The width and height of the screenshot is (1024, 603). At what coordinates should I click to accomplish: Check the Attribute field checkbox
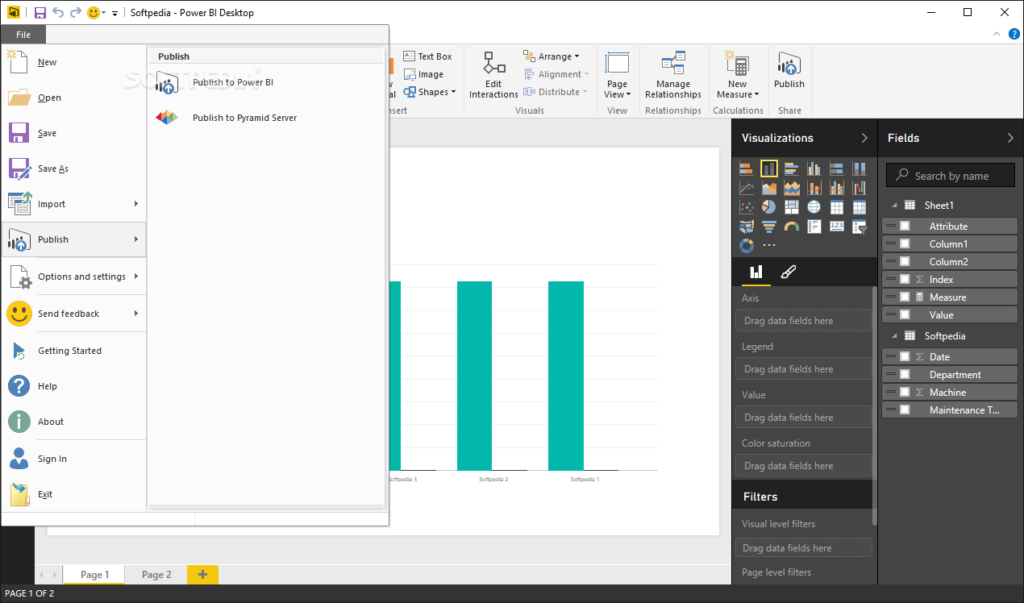pyautogui.click(x=903, y=225)
